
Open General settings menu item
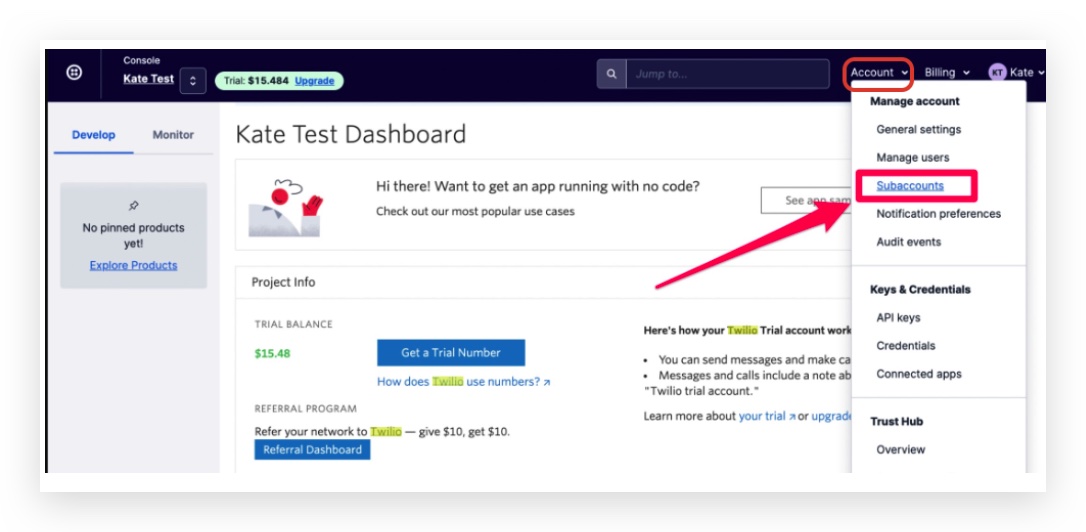tap(918, 129)
